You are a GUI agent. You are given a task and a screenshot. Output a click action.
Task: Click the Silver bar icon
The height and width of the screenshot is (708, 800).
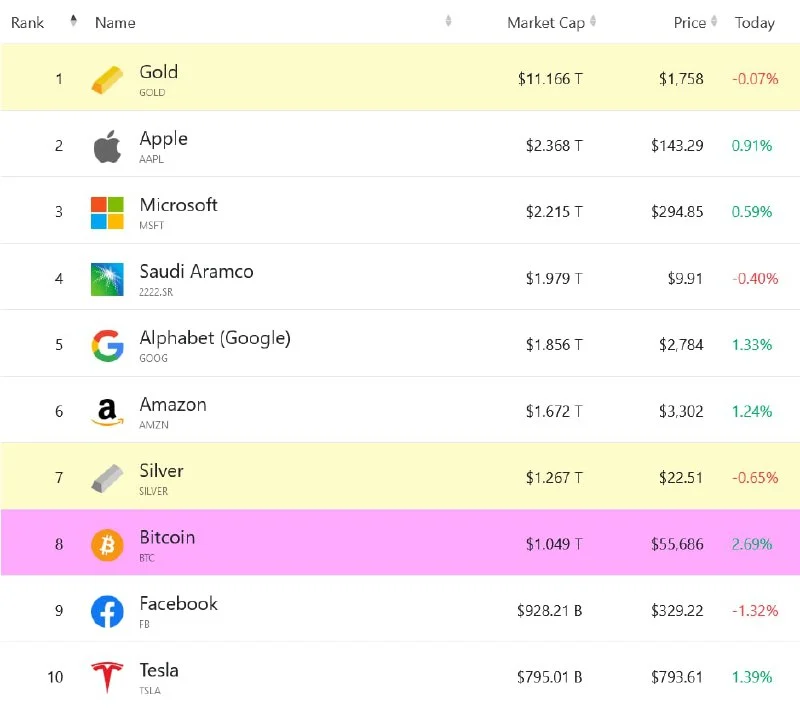[107, 478]
